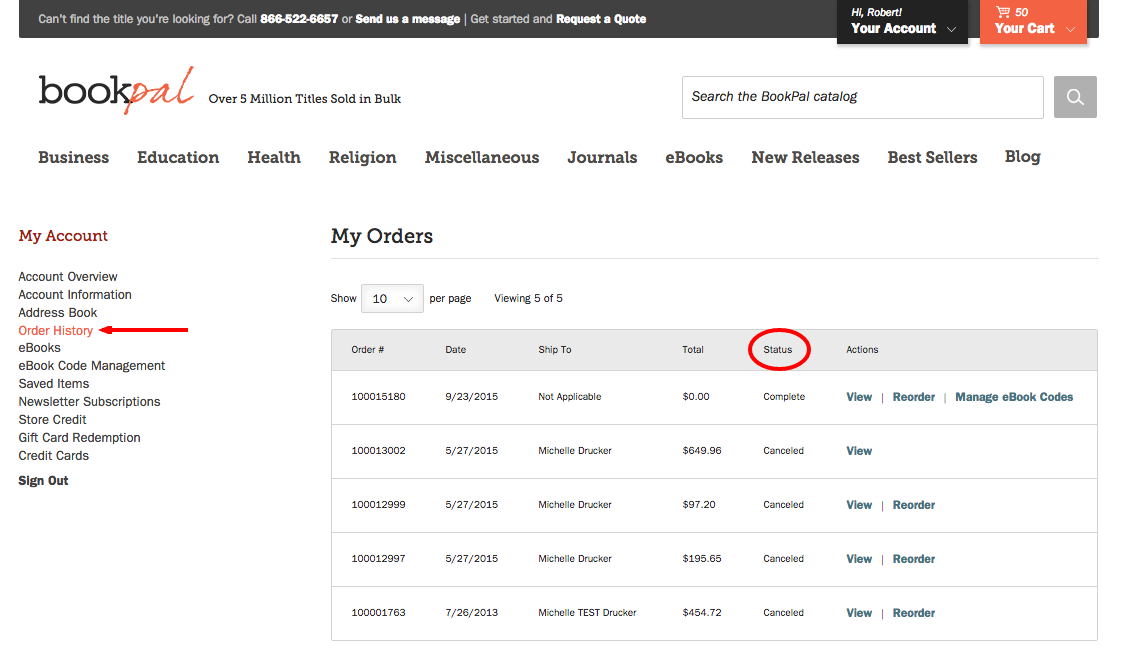Reorder order 100012997
The height and width of the screenshot is (670, 1123).
[x=914, y=559]
